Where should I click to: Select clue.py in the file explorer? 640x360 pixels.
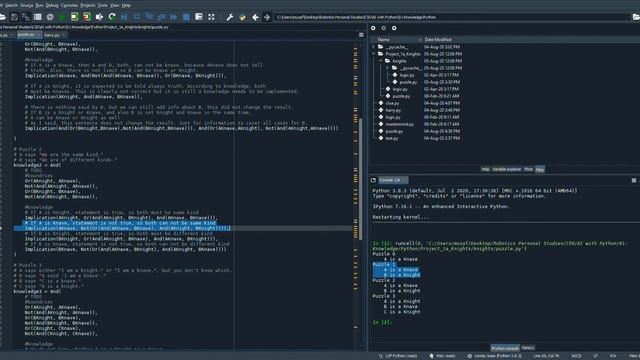392,103
